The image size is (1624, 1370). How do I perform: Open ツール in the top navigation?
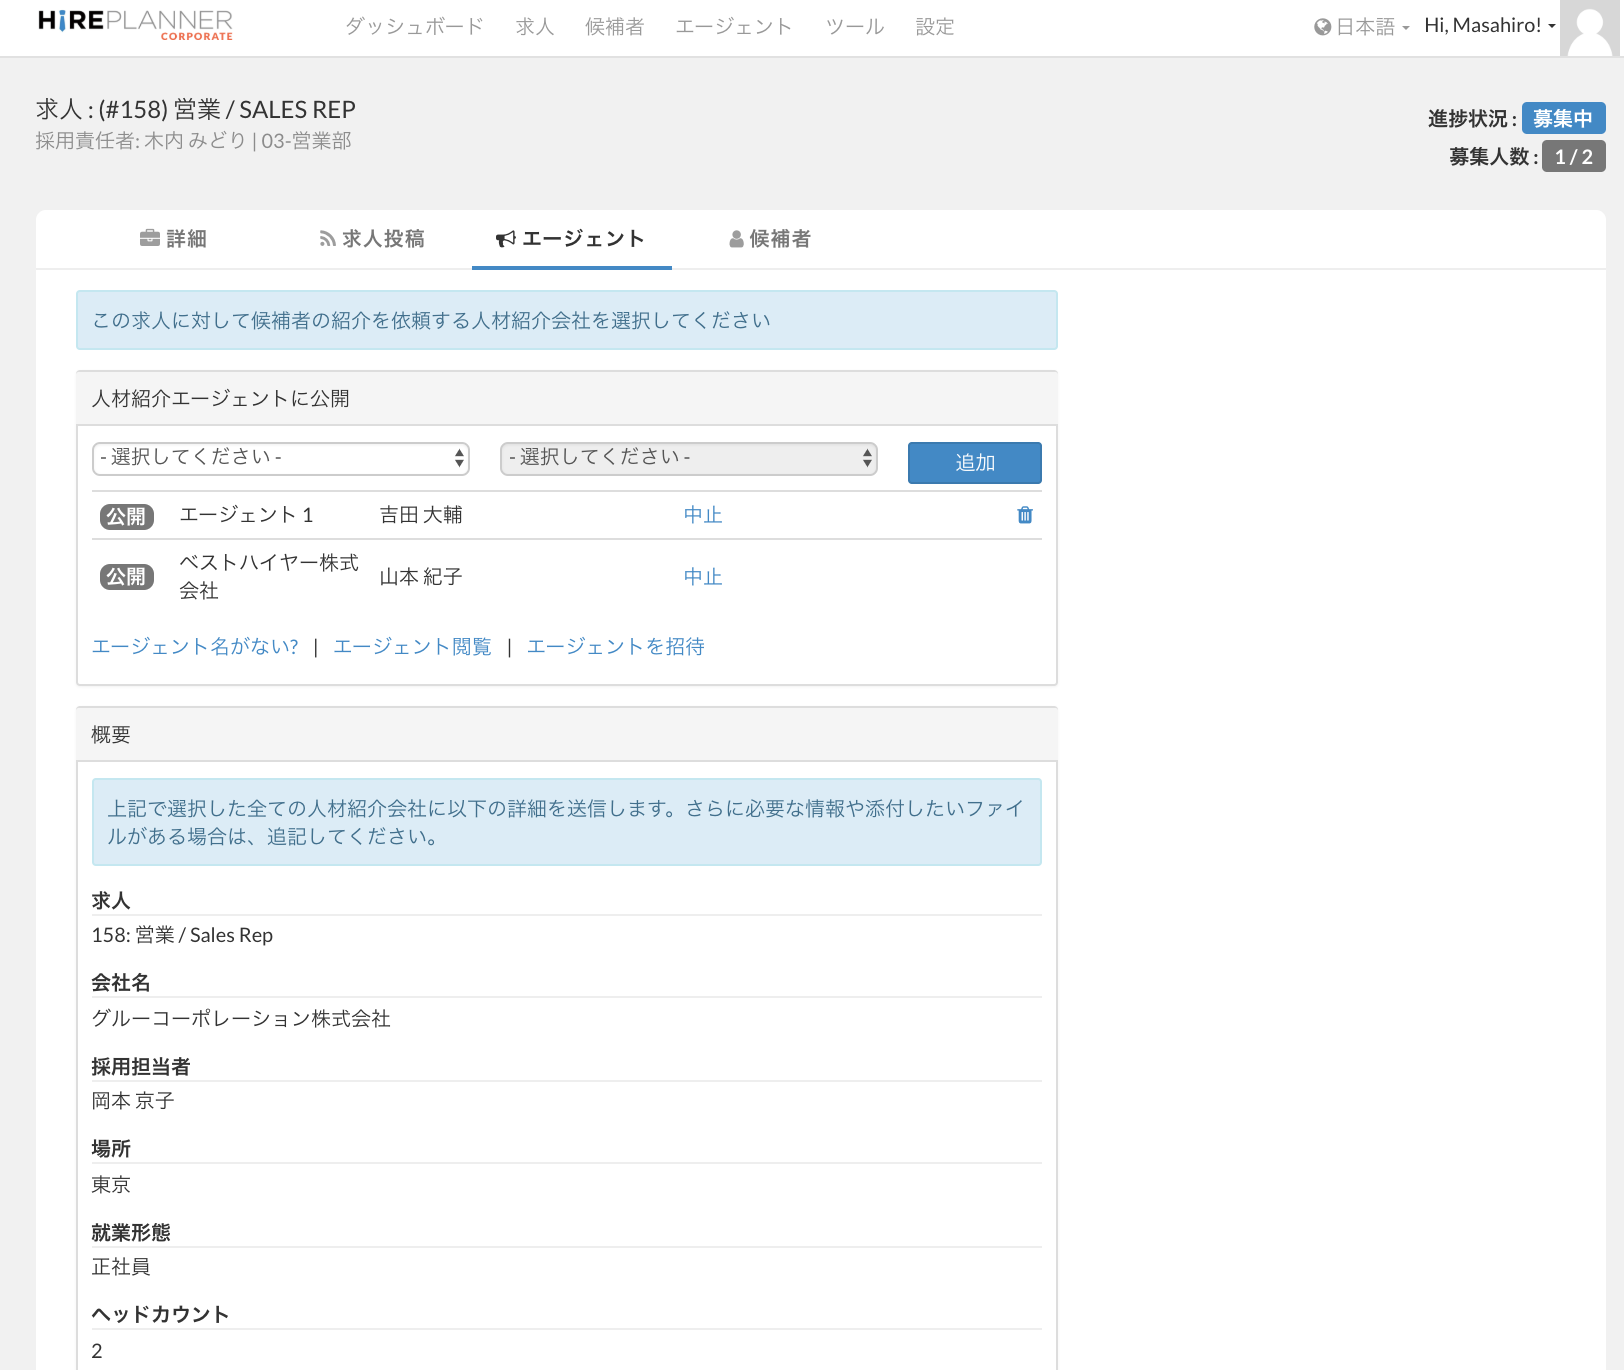point(855,27)
